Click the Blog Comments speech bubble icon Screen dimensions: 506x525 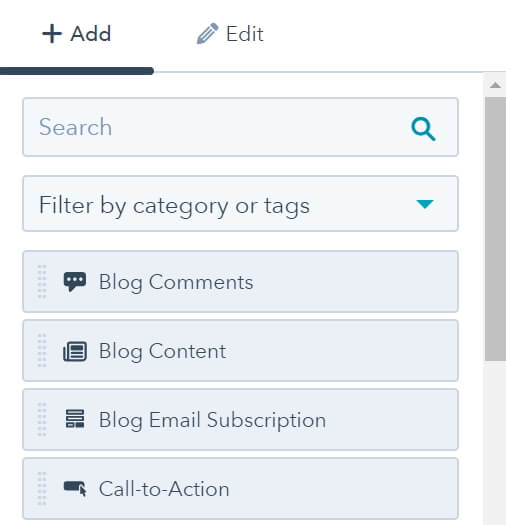tap(75, 282)
